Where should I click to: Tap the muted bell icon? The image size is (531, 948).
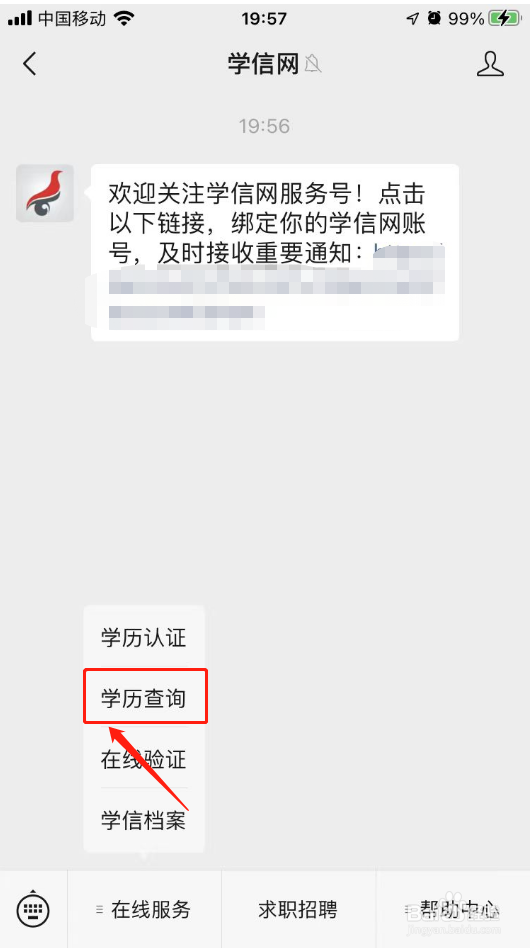pyautogui.click(x=313, y=63)
